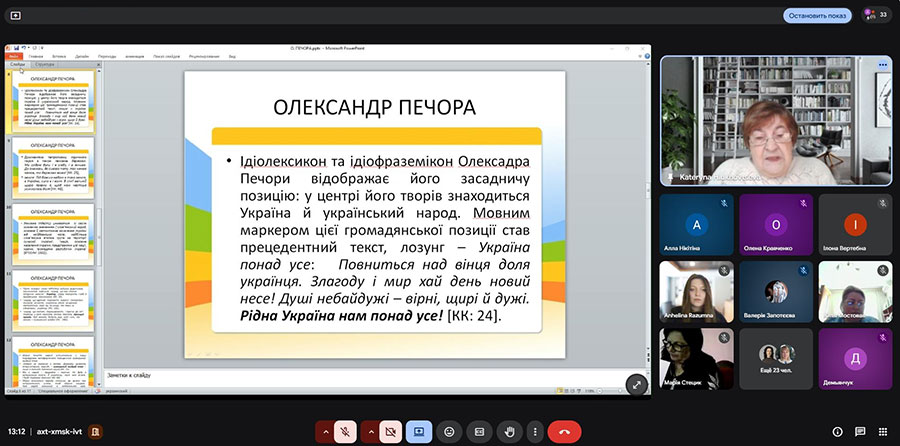Select slide thumbnail number 10
This screenshot has height=446, width=900.
pyautogui.click(x=52, y=234)
